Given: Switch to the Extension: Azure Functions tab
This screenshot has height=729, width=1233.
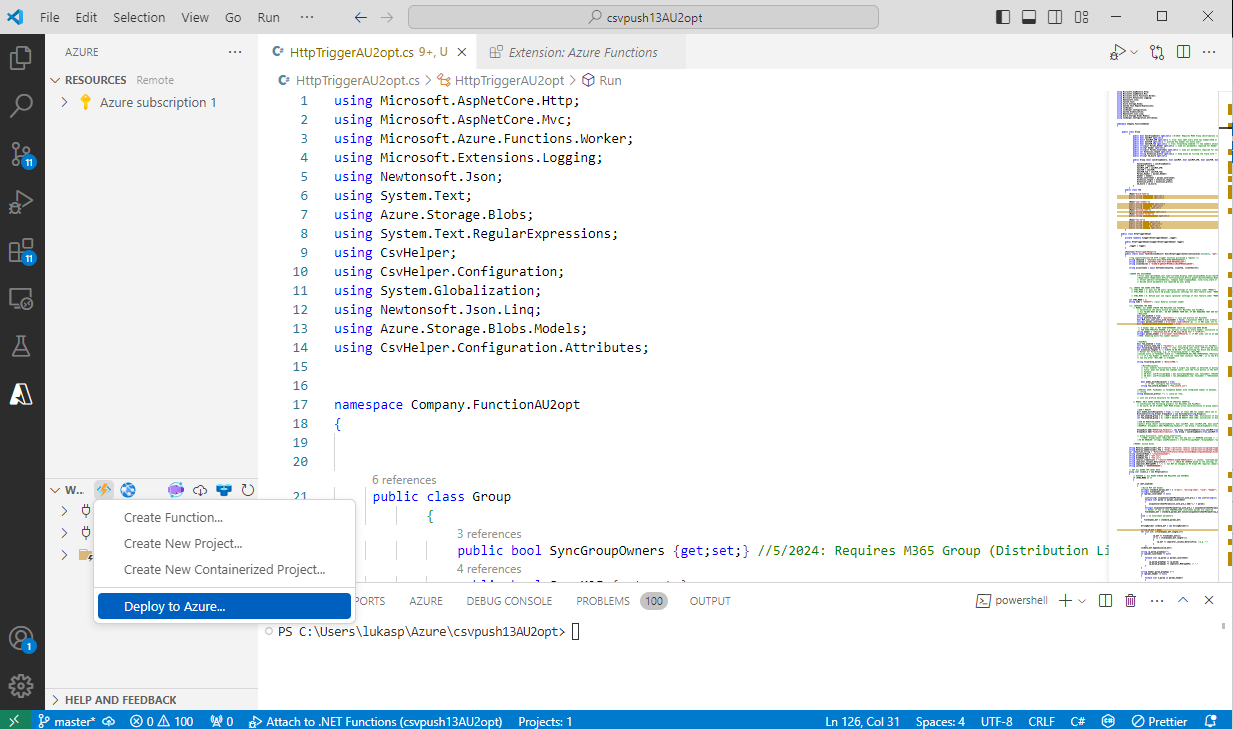Looking at the screenshot, I should pos(582,52).
